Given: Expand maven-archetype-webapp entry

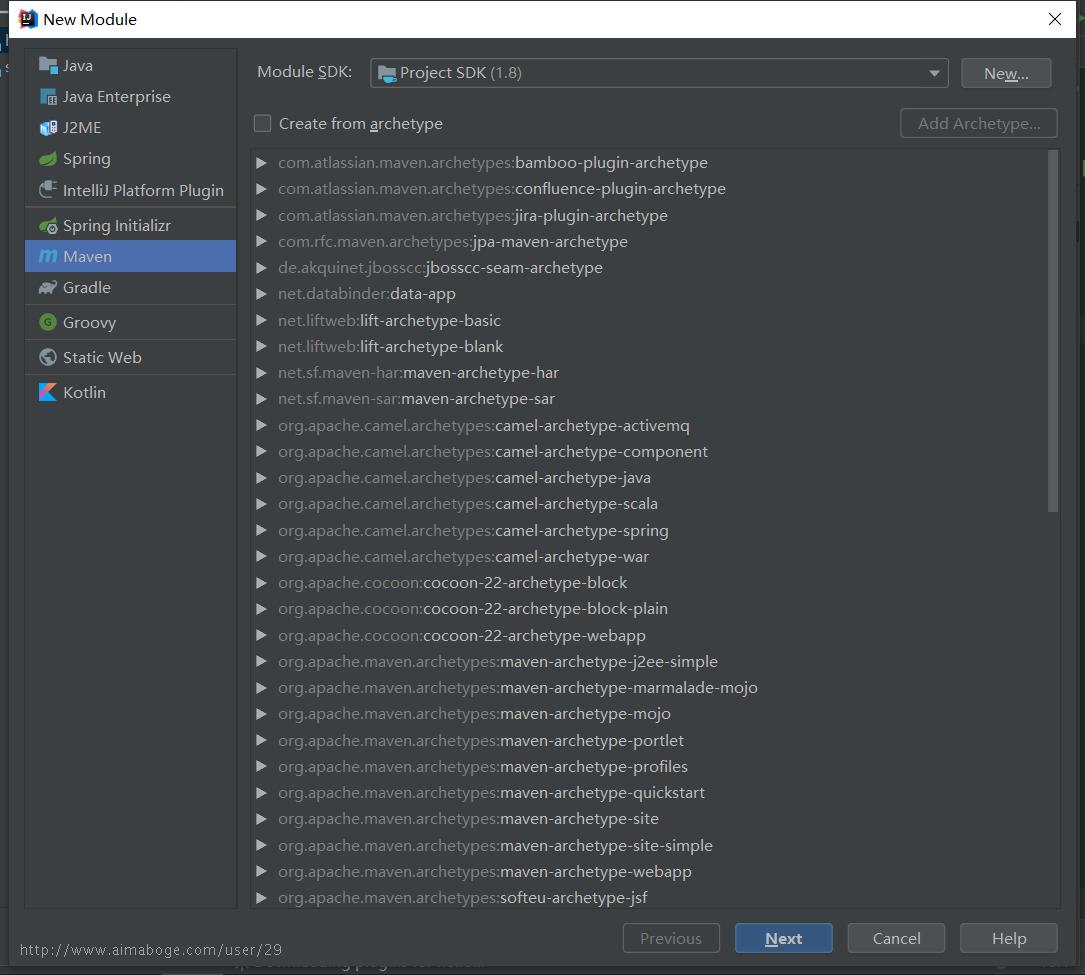Looking at the screenshot, I should (261, 871).
